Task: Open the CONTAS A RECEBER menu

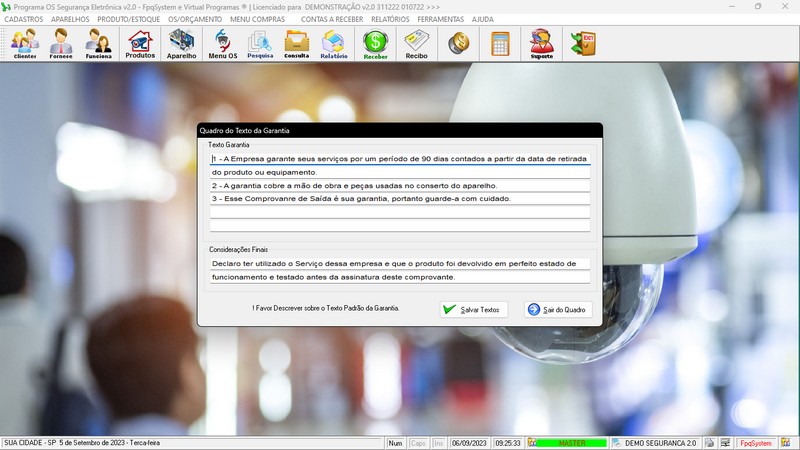Action: [332, 19]
